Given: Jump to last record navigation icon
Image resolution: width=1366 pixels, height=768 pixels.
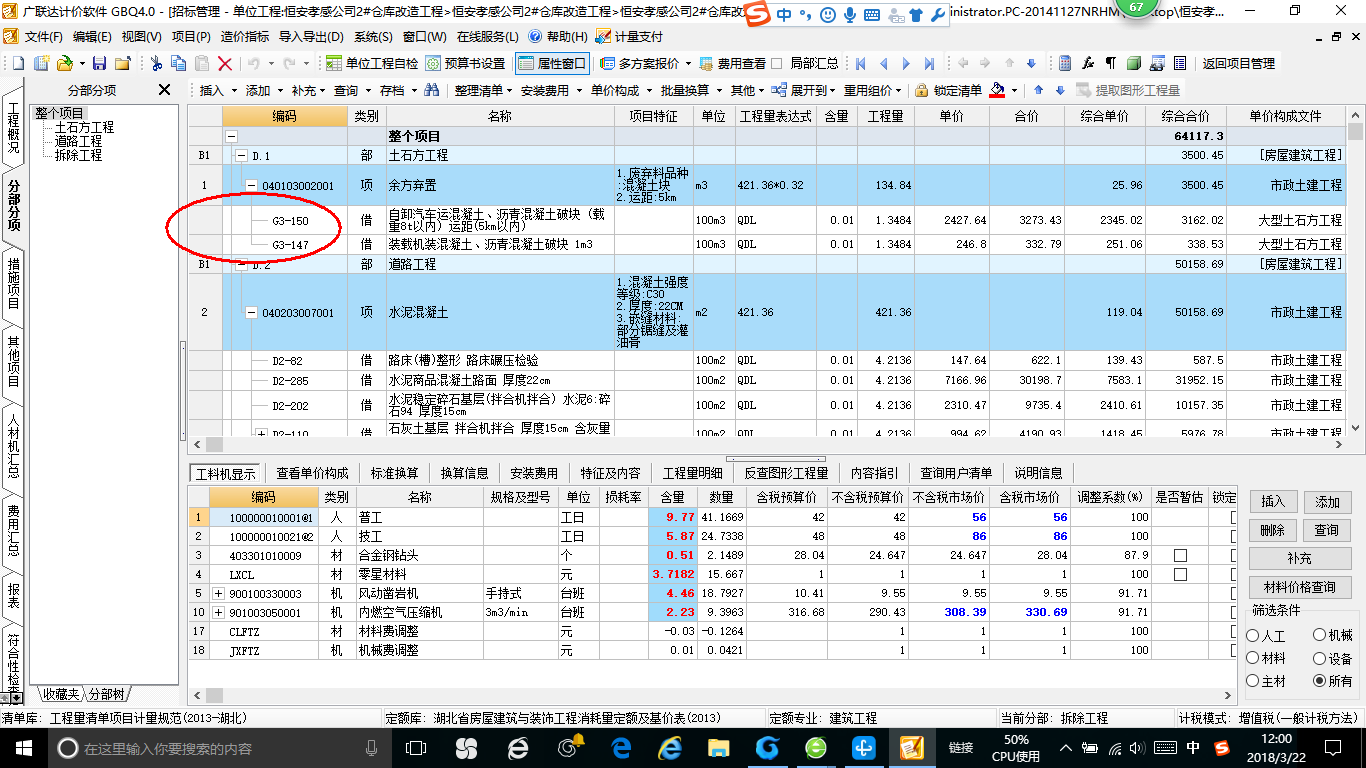Looking at the screenshot, I should pyautogui.click(x=930, y=63).
